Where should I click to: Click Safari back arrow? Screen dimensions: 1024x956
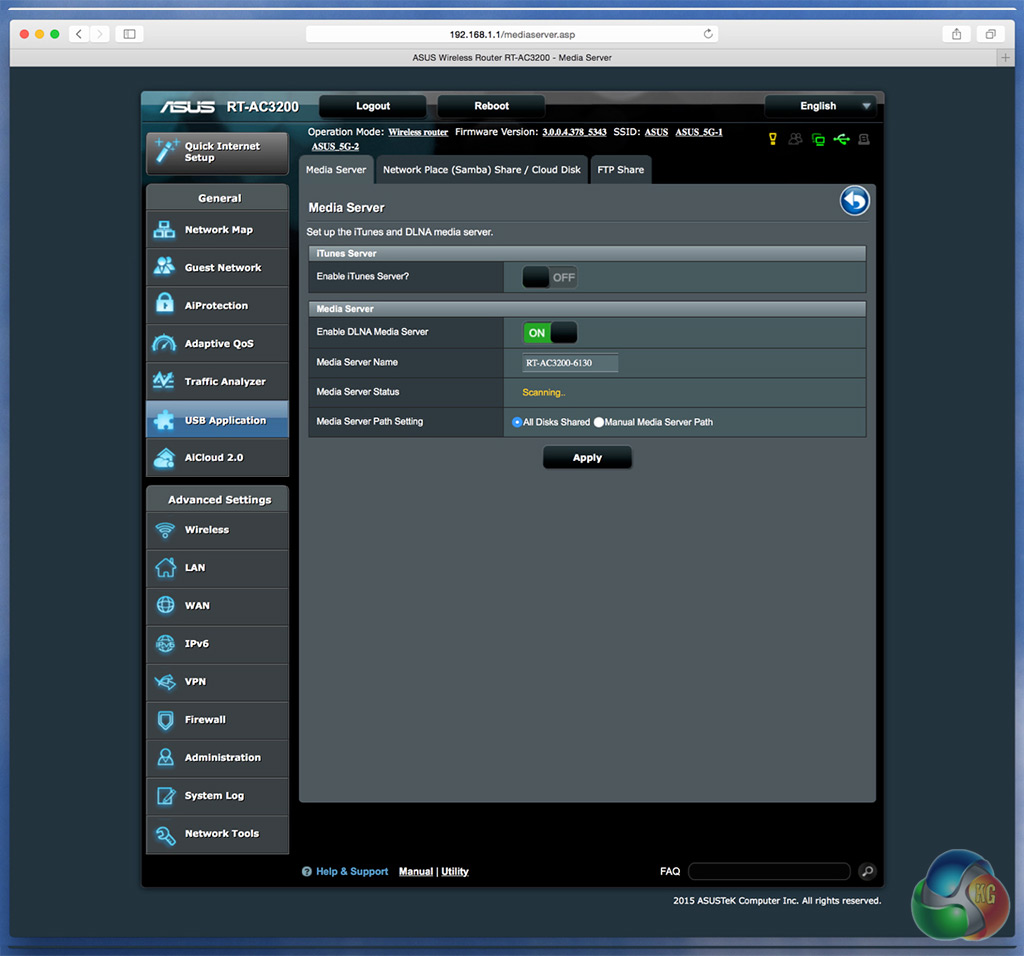pyautogui.click(x=79, y=34)
